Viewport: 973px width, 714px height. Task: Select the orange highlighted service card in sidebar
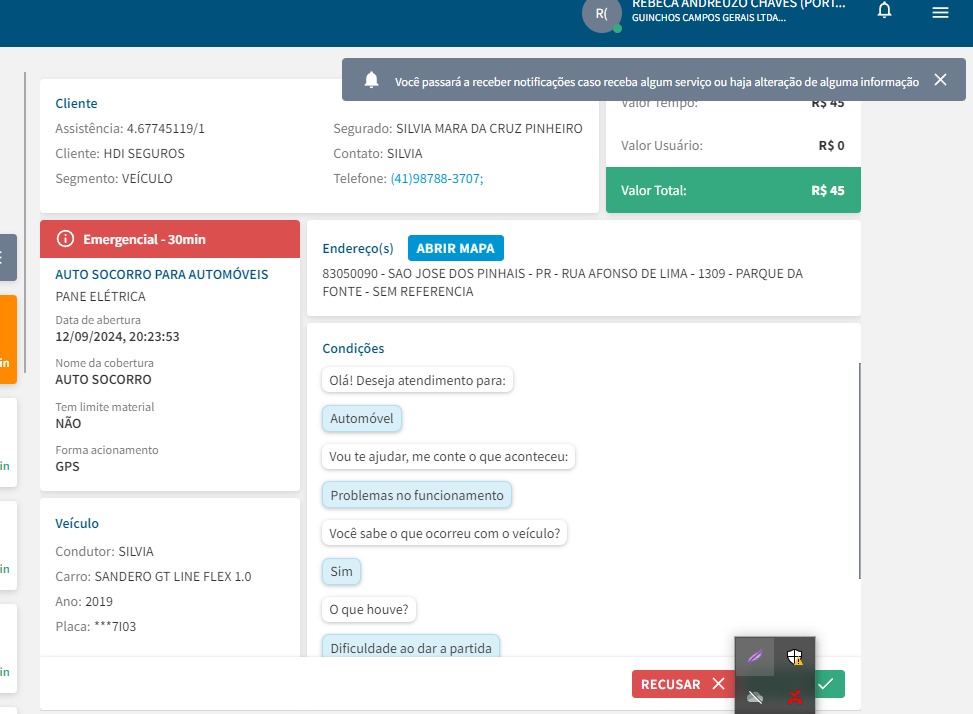coord(8,339)
